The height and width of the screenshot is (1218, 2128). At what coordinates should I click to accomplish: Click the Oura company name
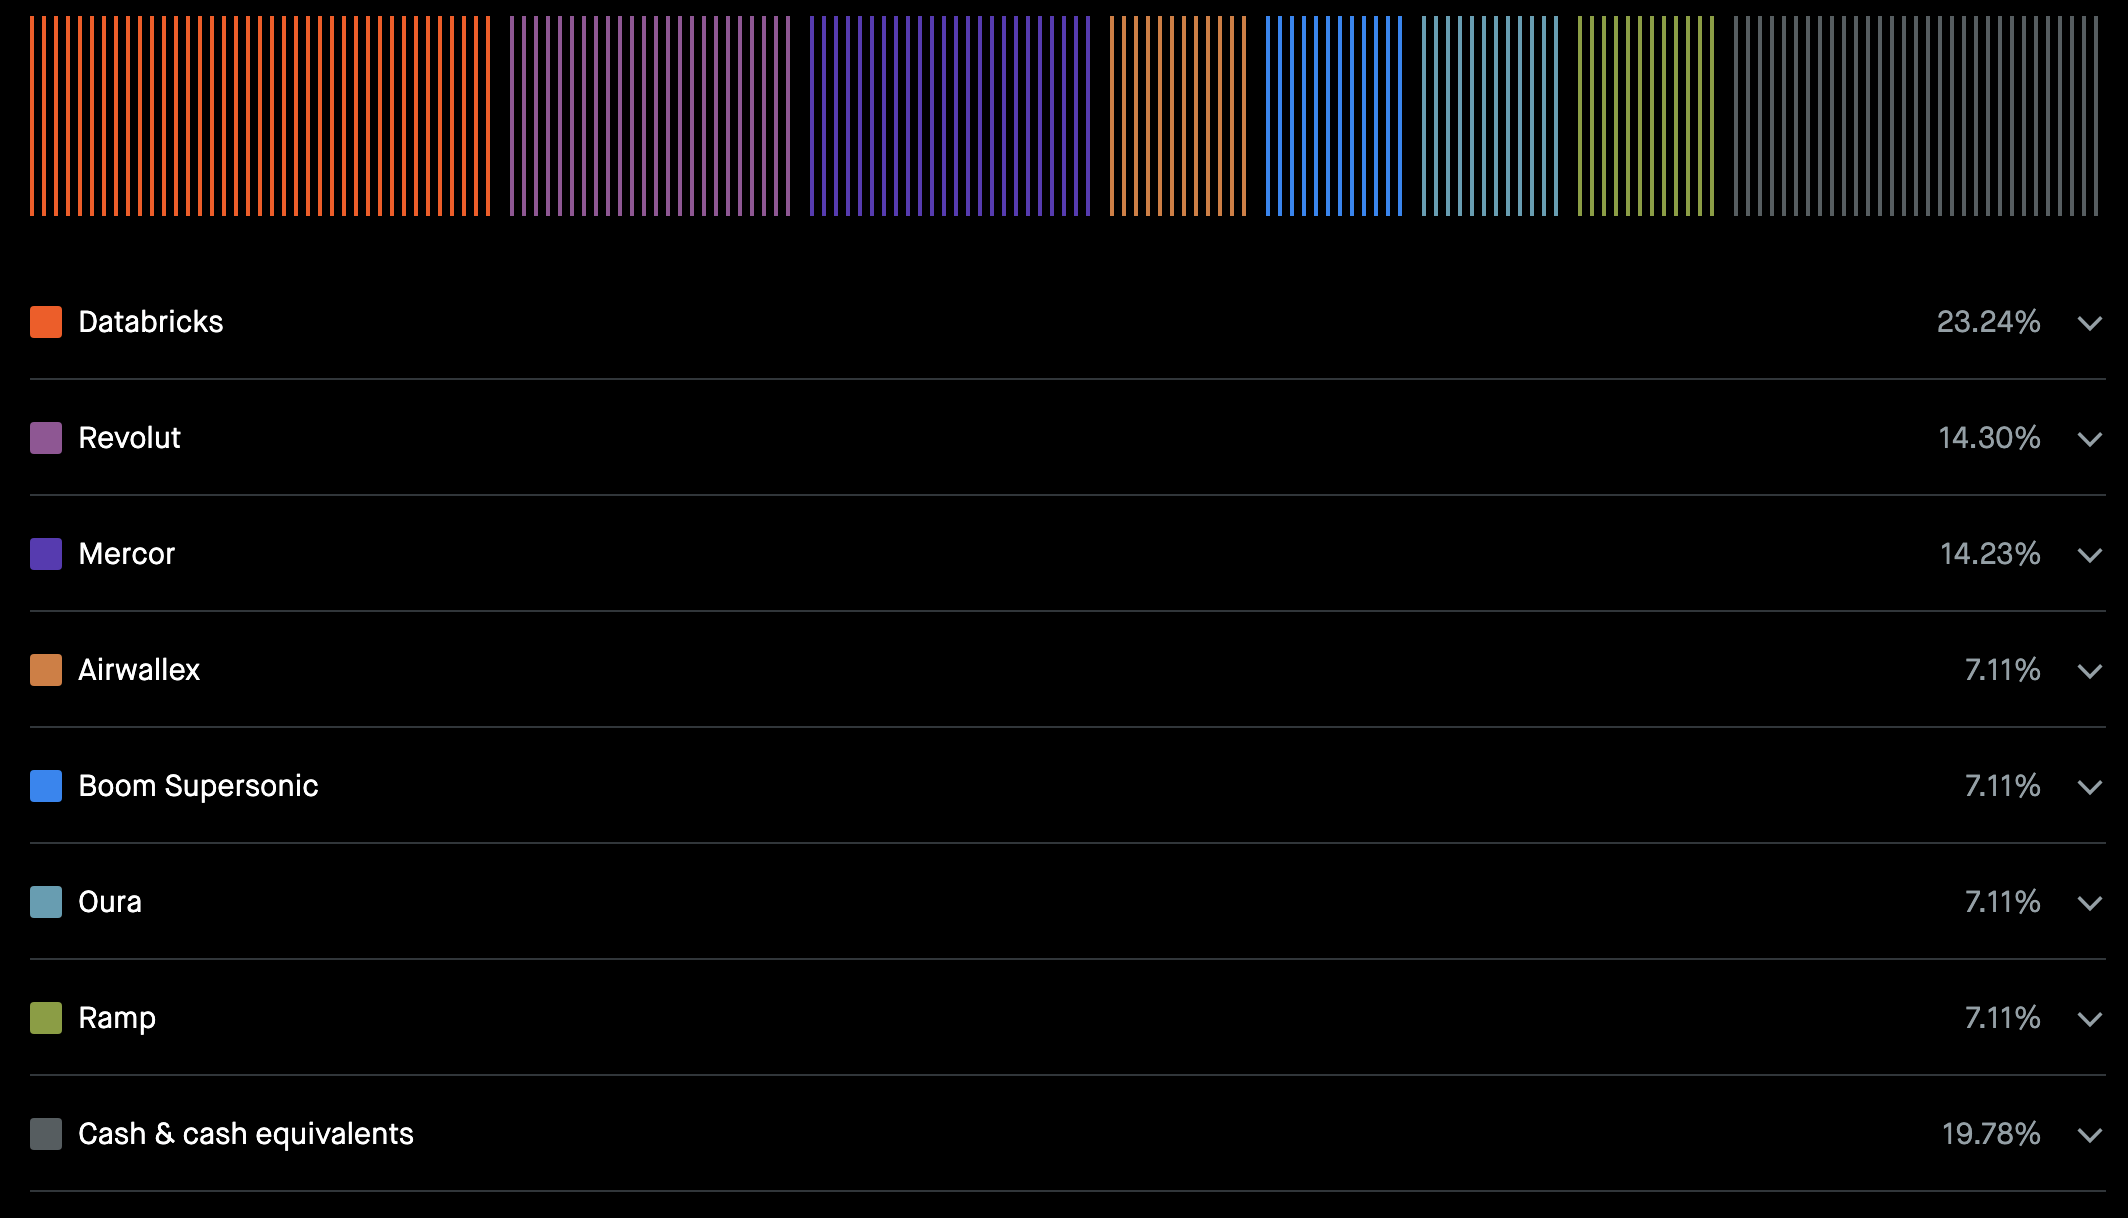tap(110, 902)
